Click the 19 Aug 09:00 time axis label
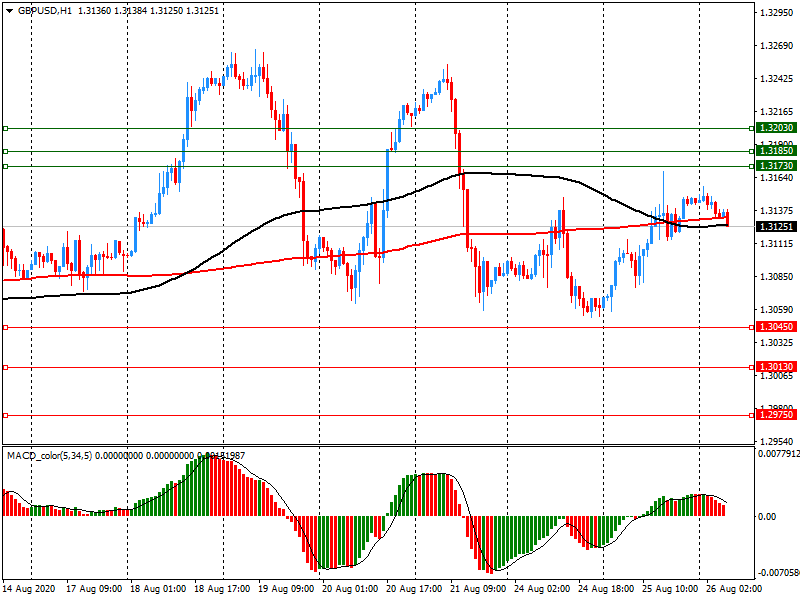The image size is (800, 600). pos(286,589)
